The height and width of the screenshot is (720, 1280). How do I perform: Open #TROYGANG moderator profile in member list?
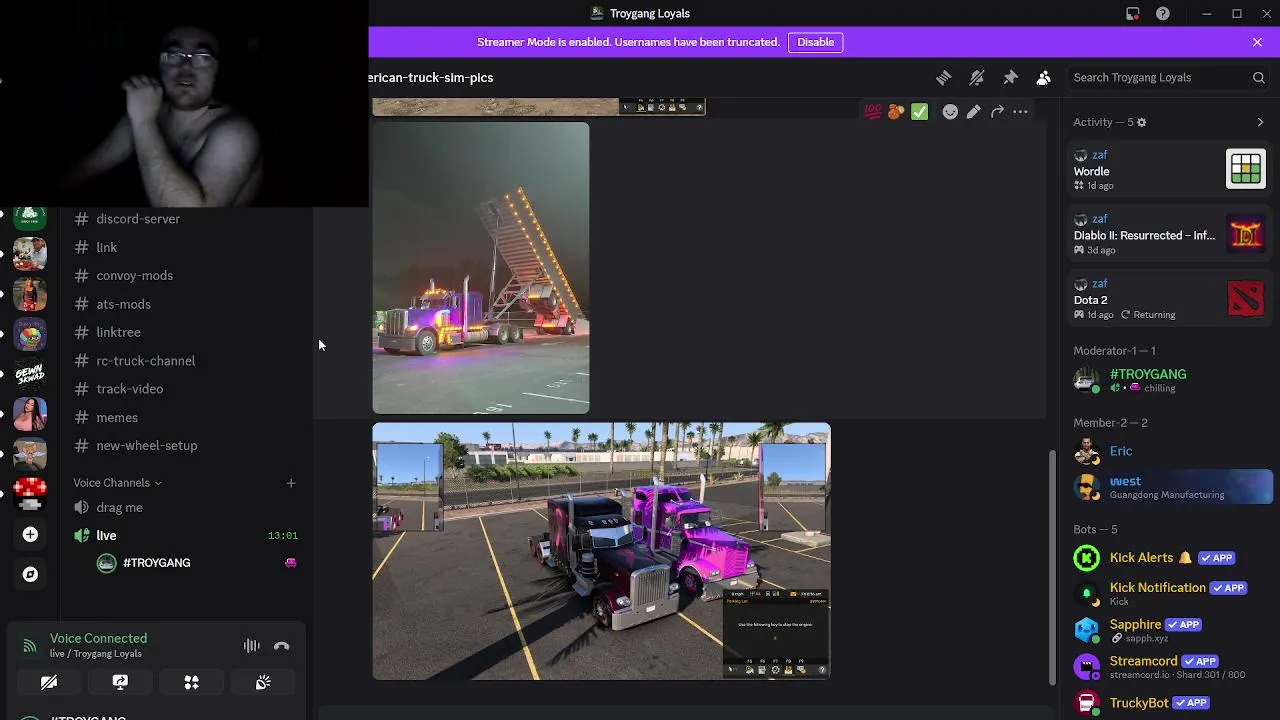(x=1170, y=380)
